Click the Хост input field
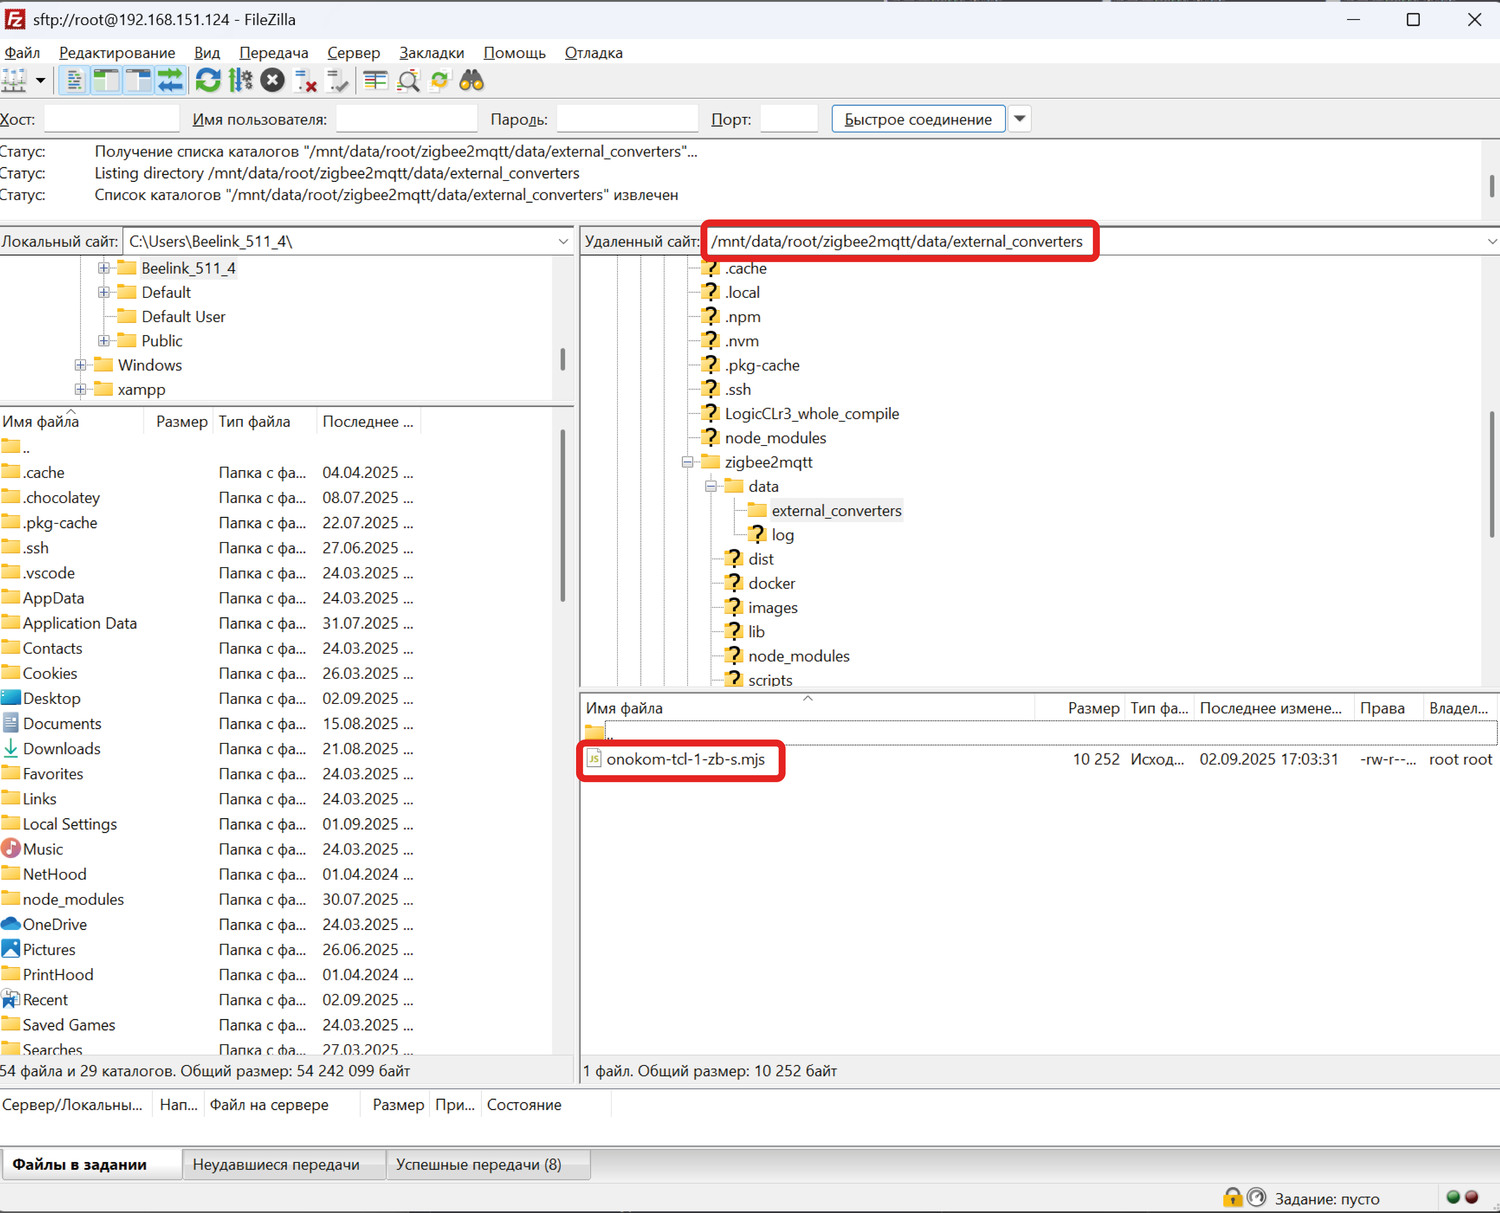 coord(111,119)
